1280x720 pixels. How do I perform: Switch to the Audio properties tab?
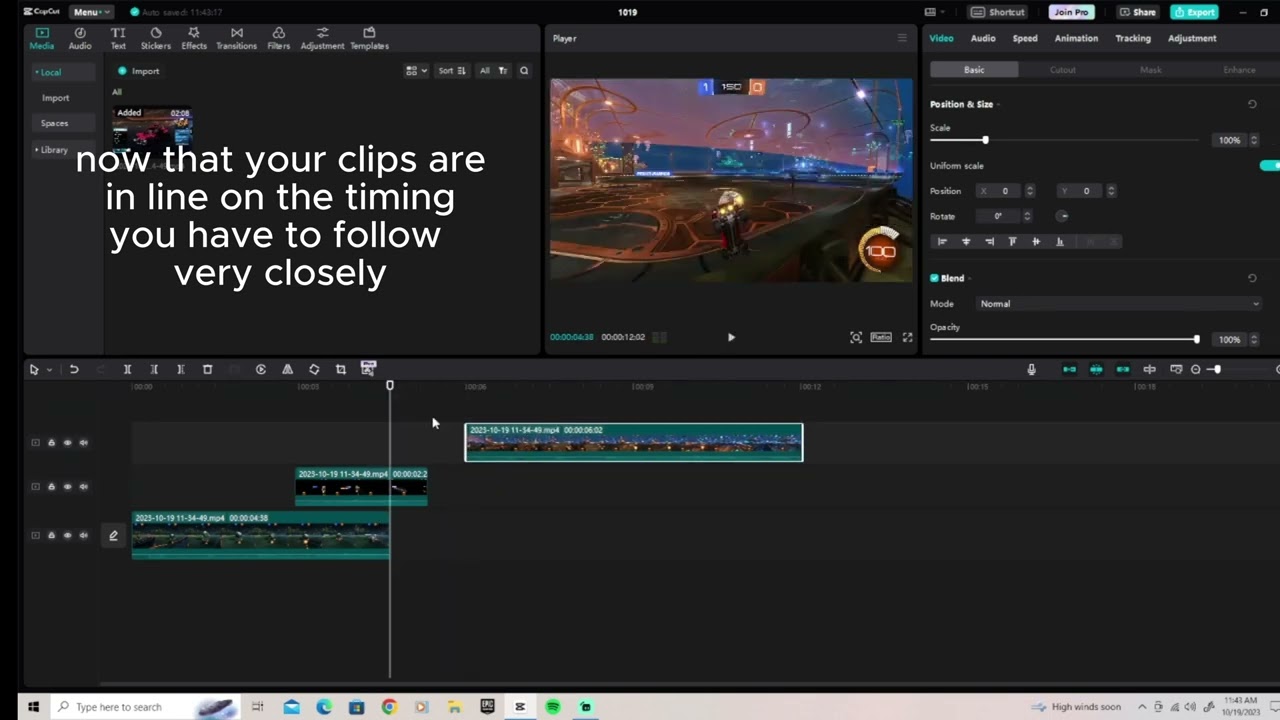tap(983, 38)
